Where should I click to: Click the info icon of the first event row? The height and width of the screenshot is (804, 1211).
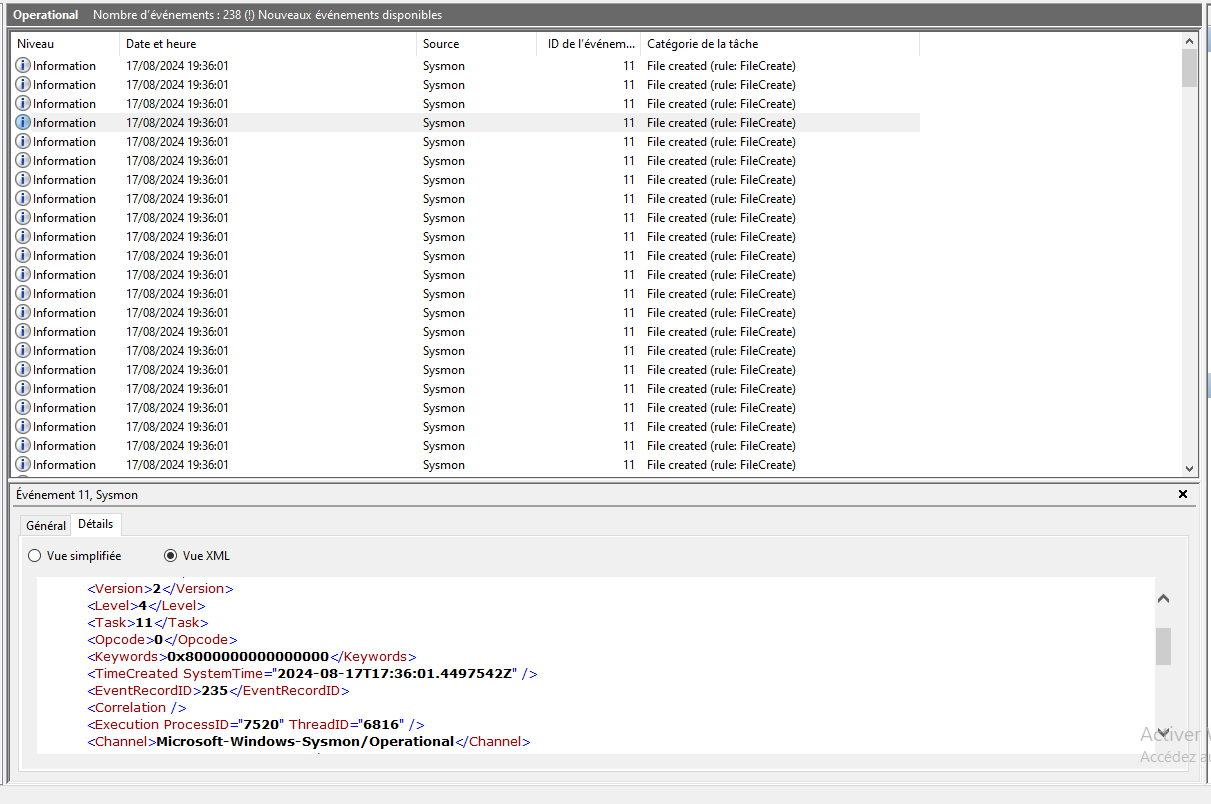pos(23,65)
